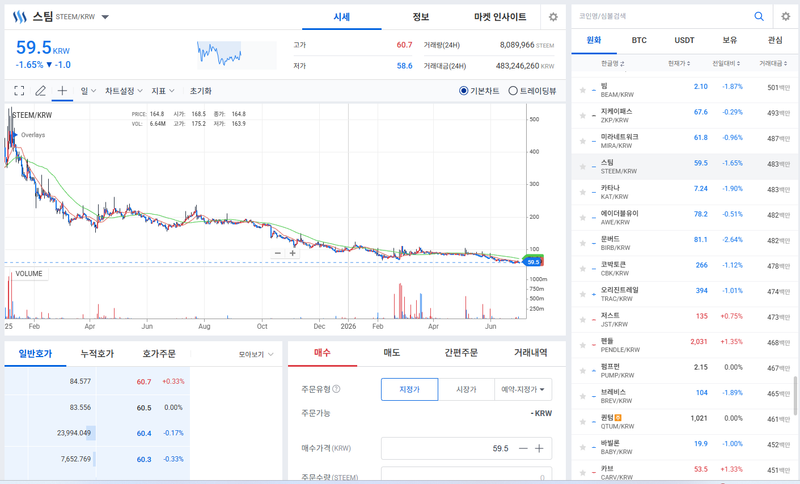Favorite star for MIRA/KRW row

pos(583,141)
